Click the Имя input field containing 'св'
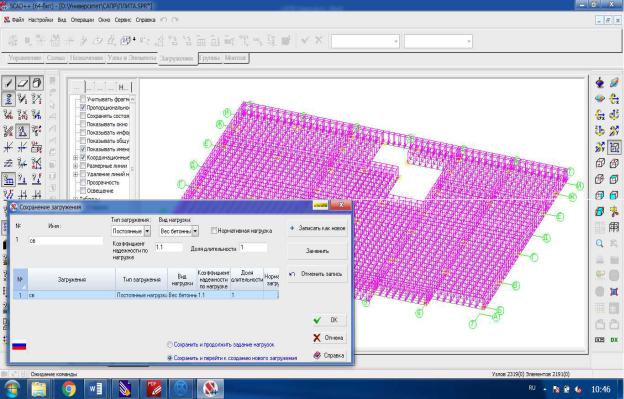The height and width of the screenshot is (399, 624). point(65,241)
